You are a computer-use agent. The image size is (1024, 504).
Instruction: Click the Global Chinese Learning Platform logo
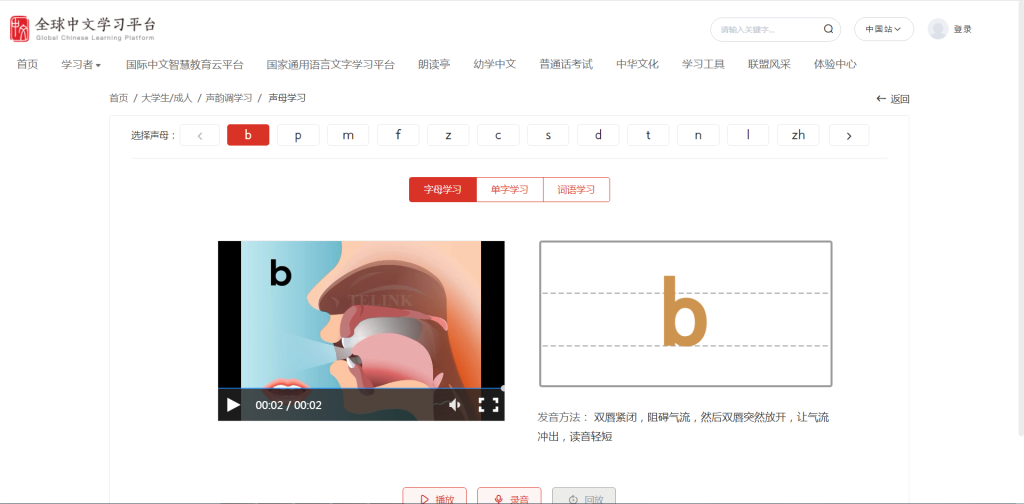[83, 29]
